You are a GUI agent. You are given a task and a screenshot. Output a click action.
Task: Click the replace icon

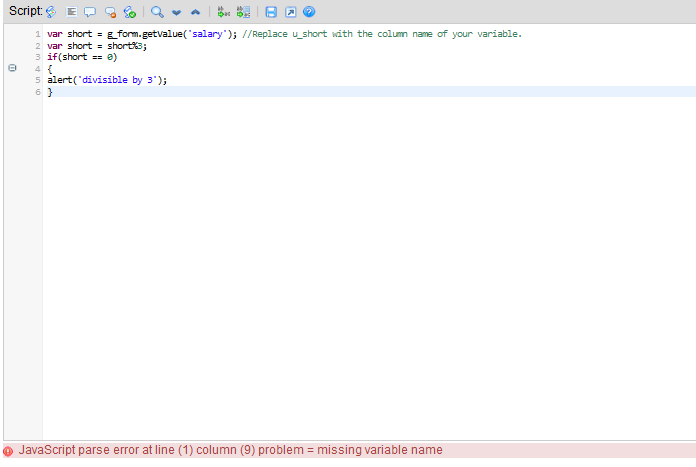[x=223, y=12]
